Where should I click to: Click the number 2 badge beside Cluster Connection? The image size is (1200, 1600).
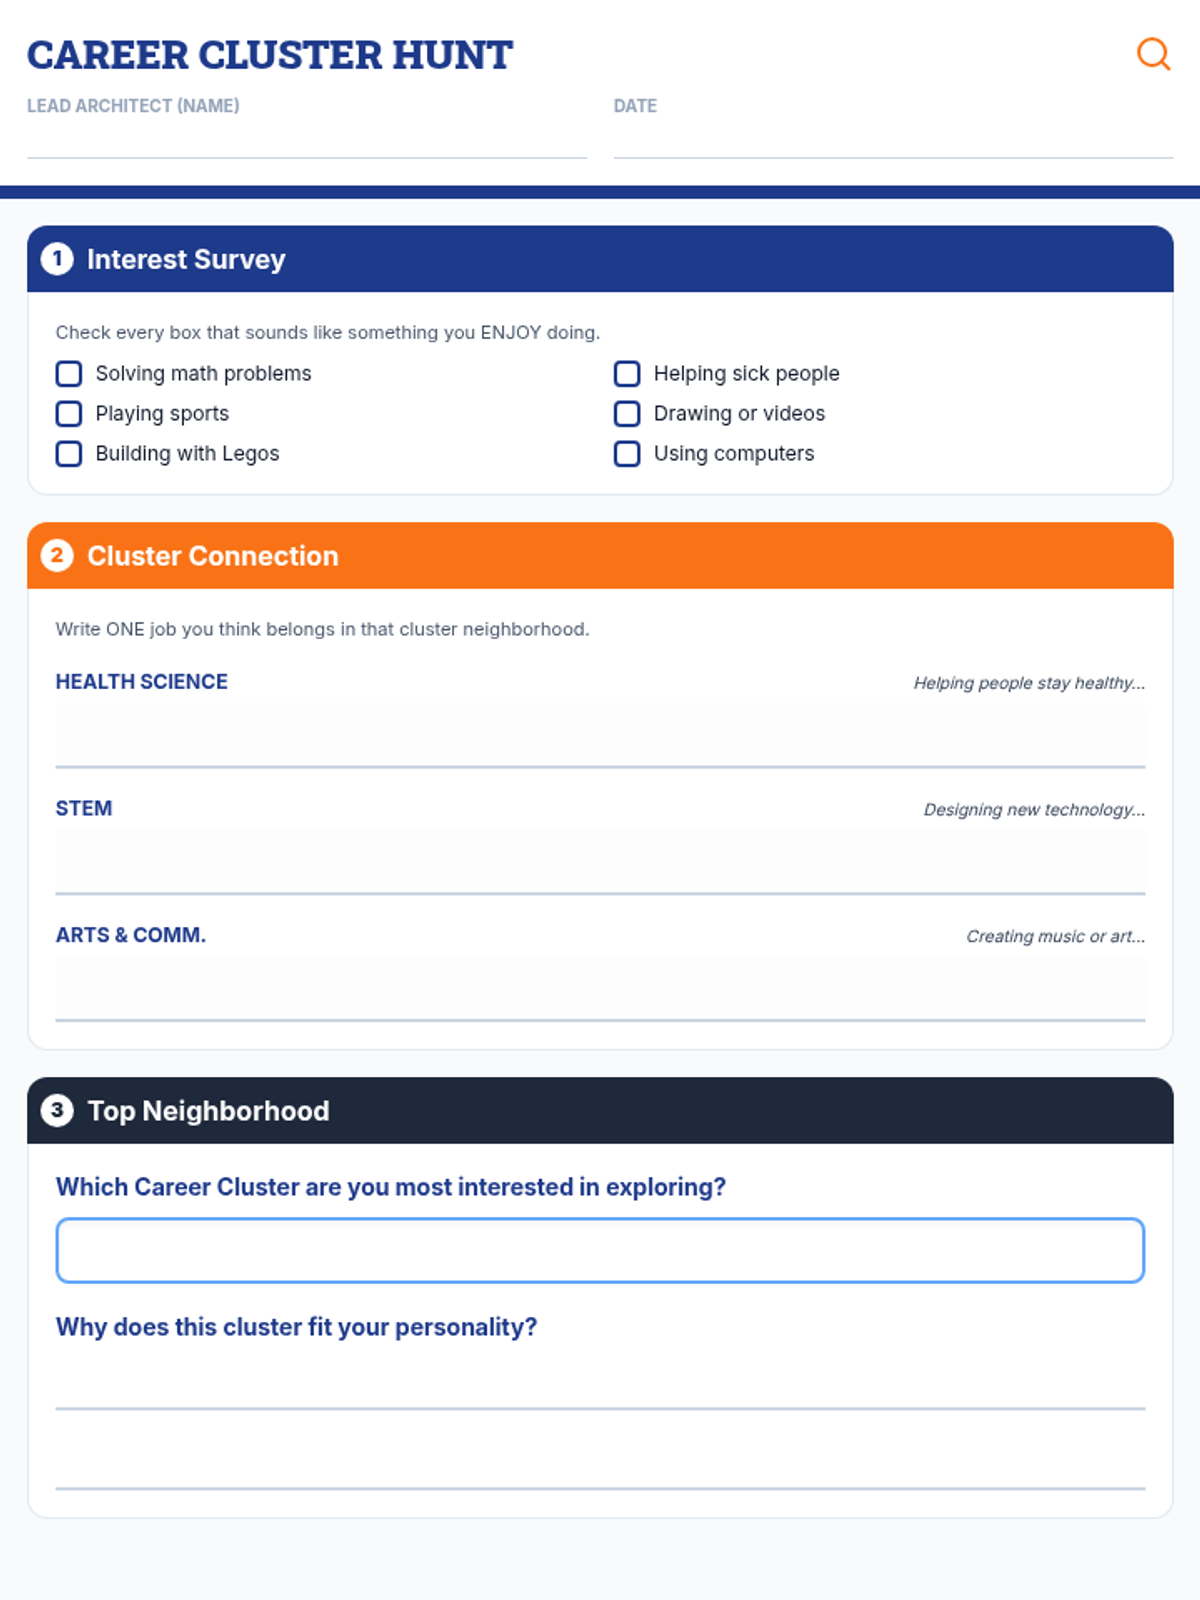[x=57, y=555]
